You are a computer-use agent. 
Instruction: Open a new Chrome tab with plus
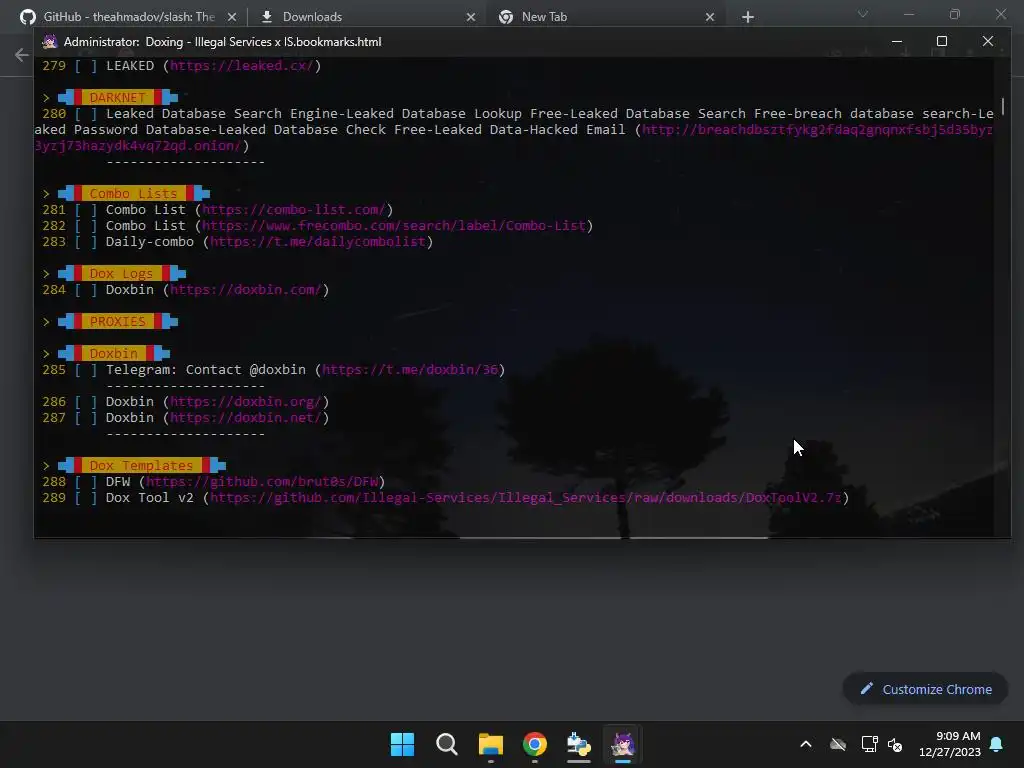748,17
